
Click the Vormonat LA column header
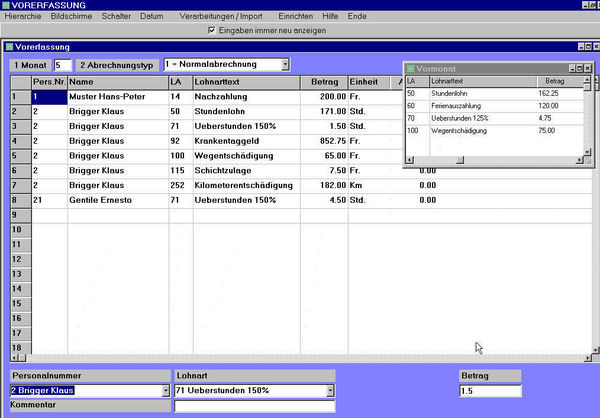[418, 81]
